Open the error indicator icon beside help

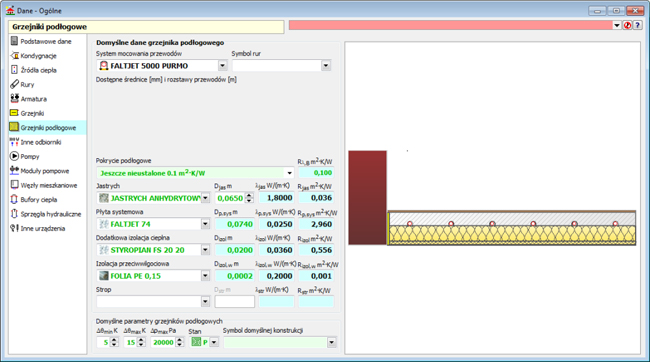point(628,25)
